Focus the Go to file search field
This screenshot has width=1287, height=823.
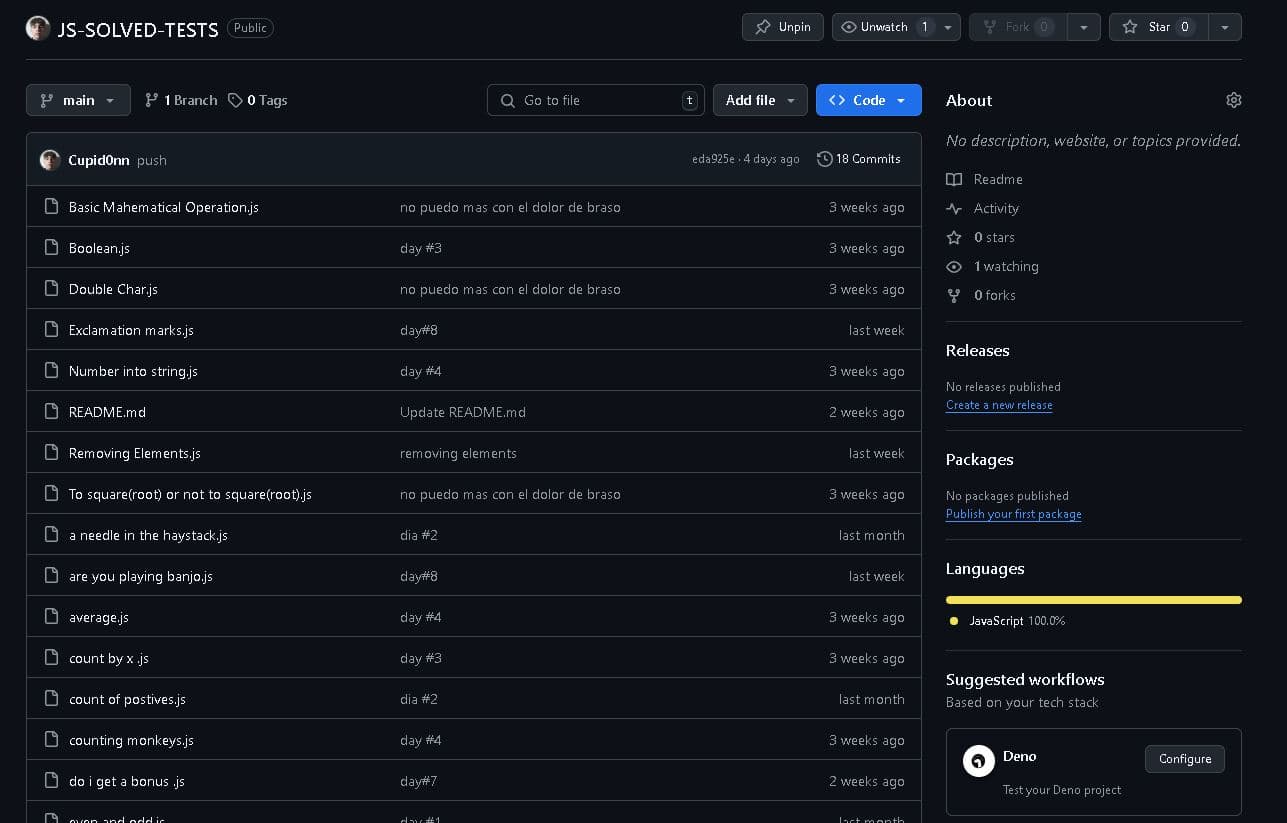coord(596,100)
